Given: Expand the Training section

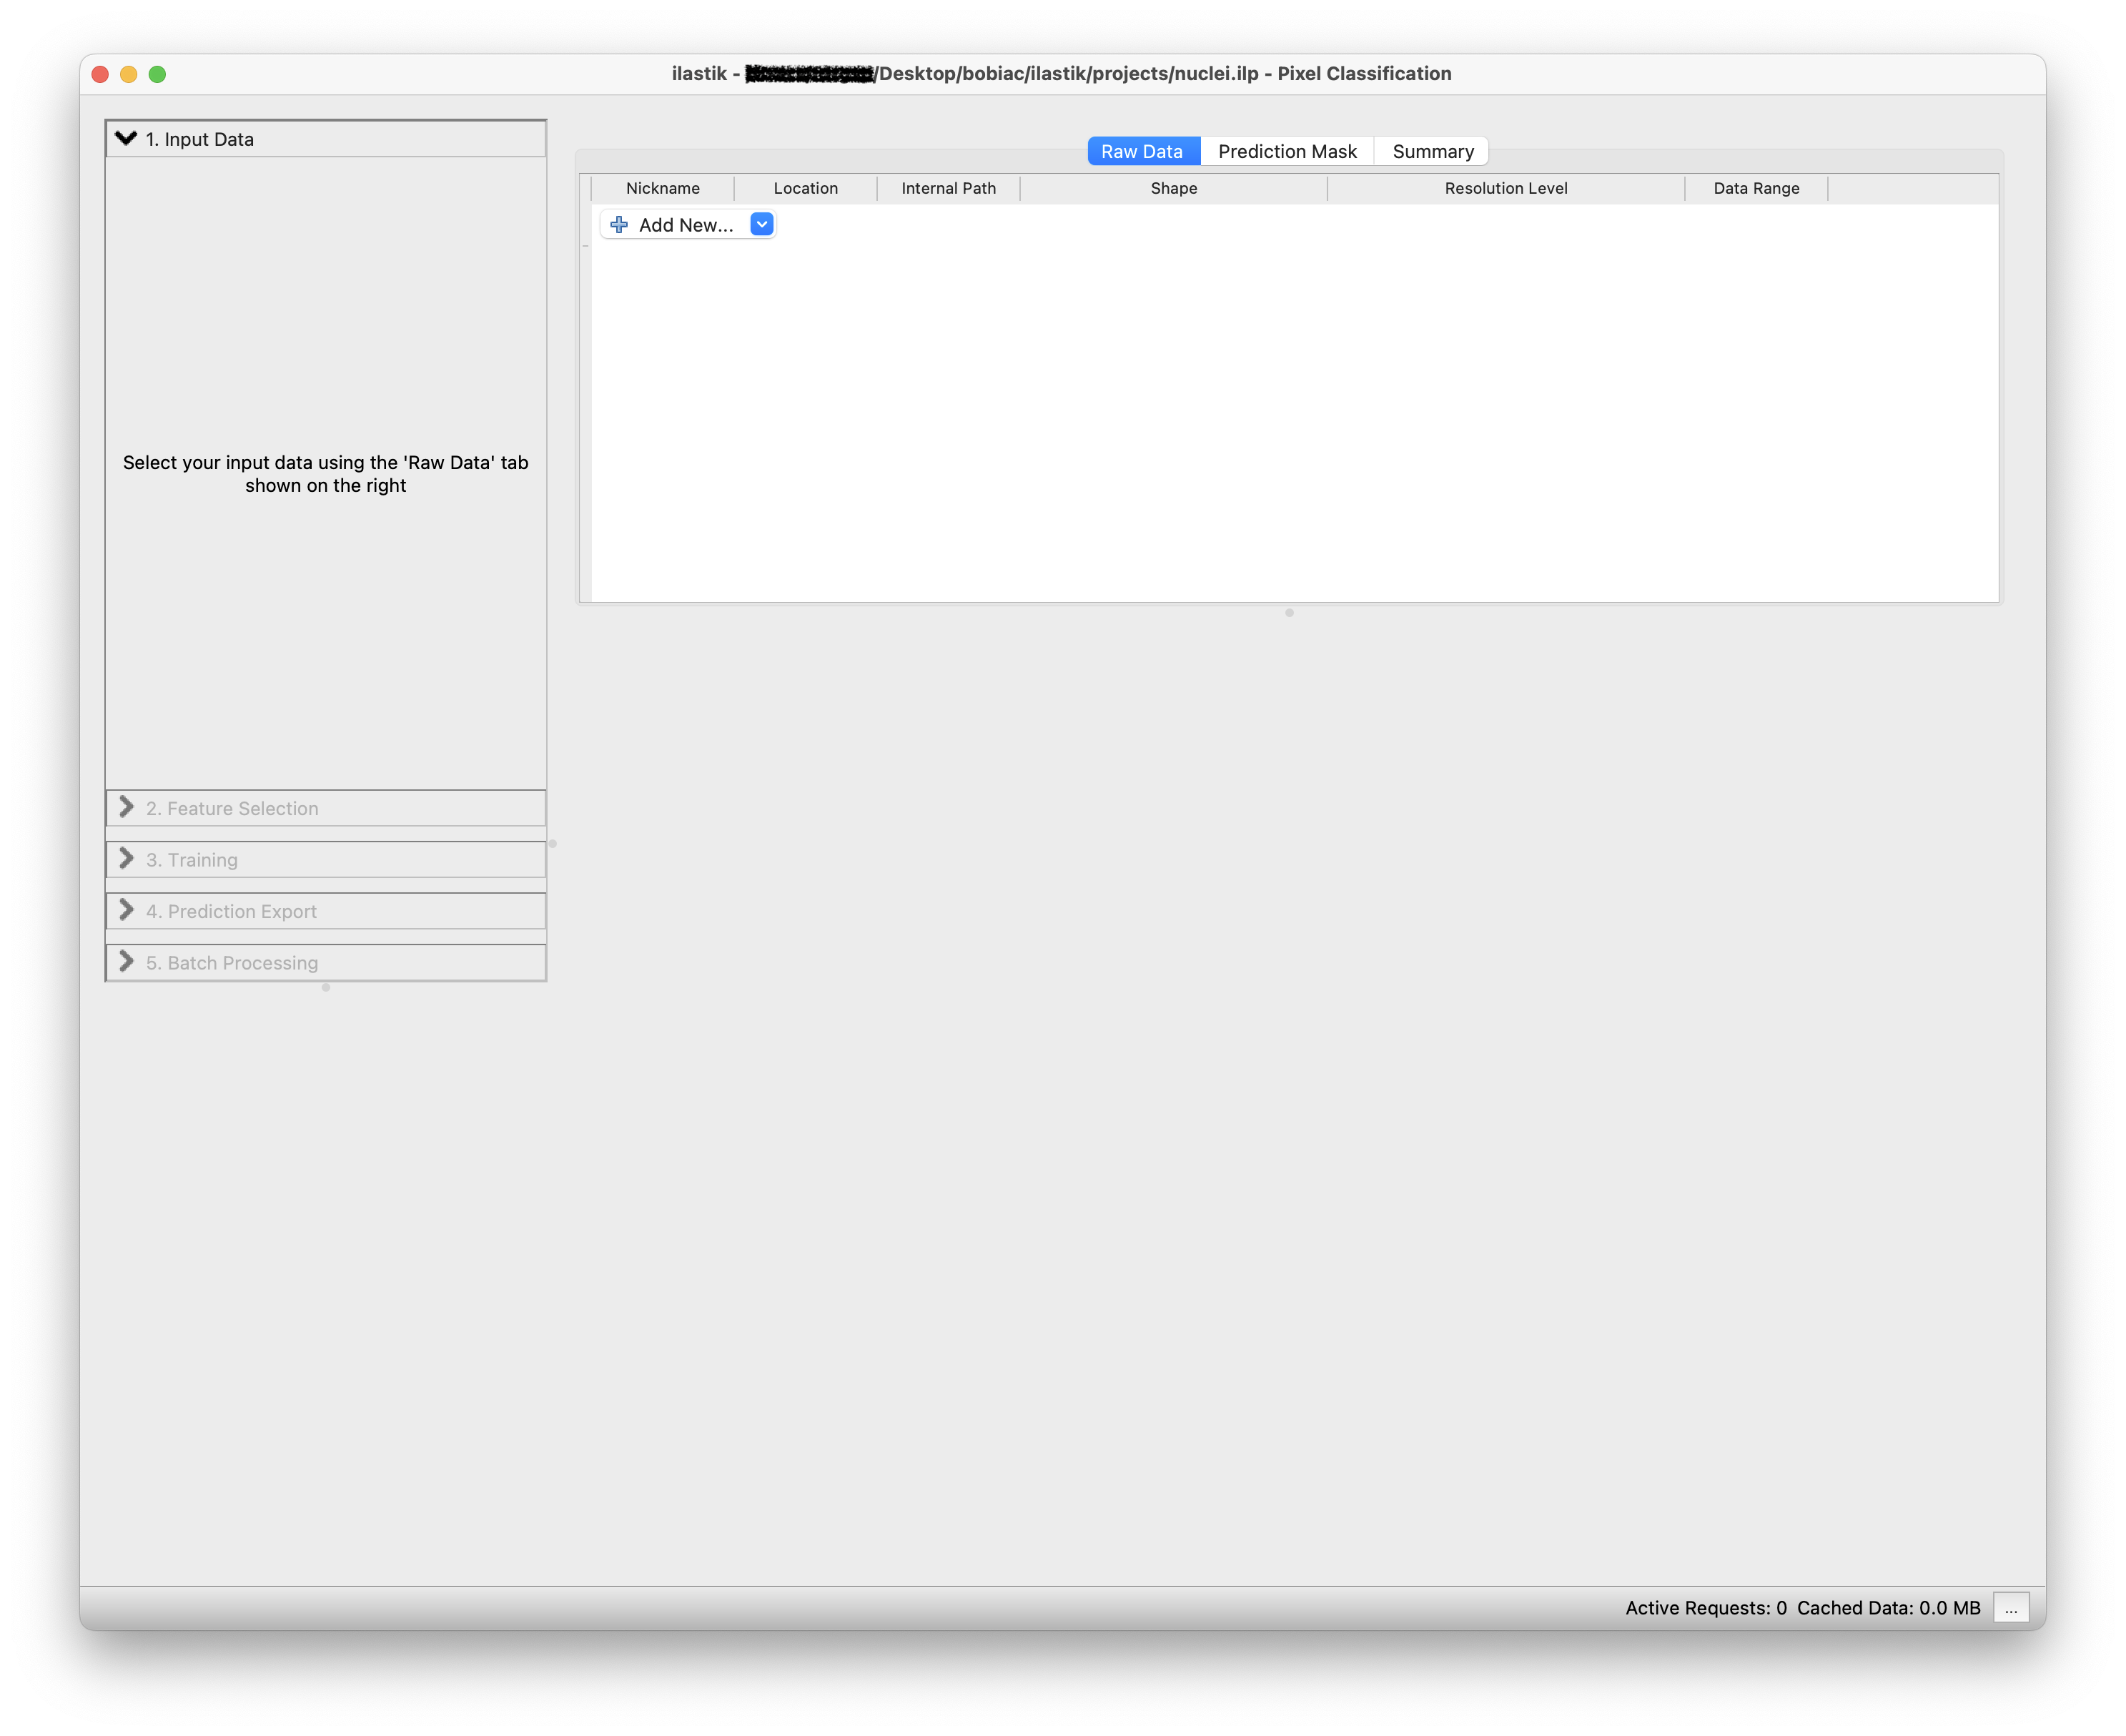Looking at the screenshot, I should [x=192, y=860].
